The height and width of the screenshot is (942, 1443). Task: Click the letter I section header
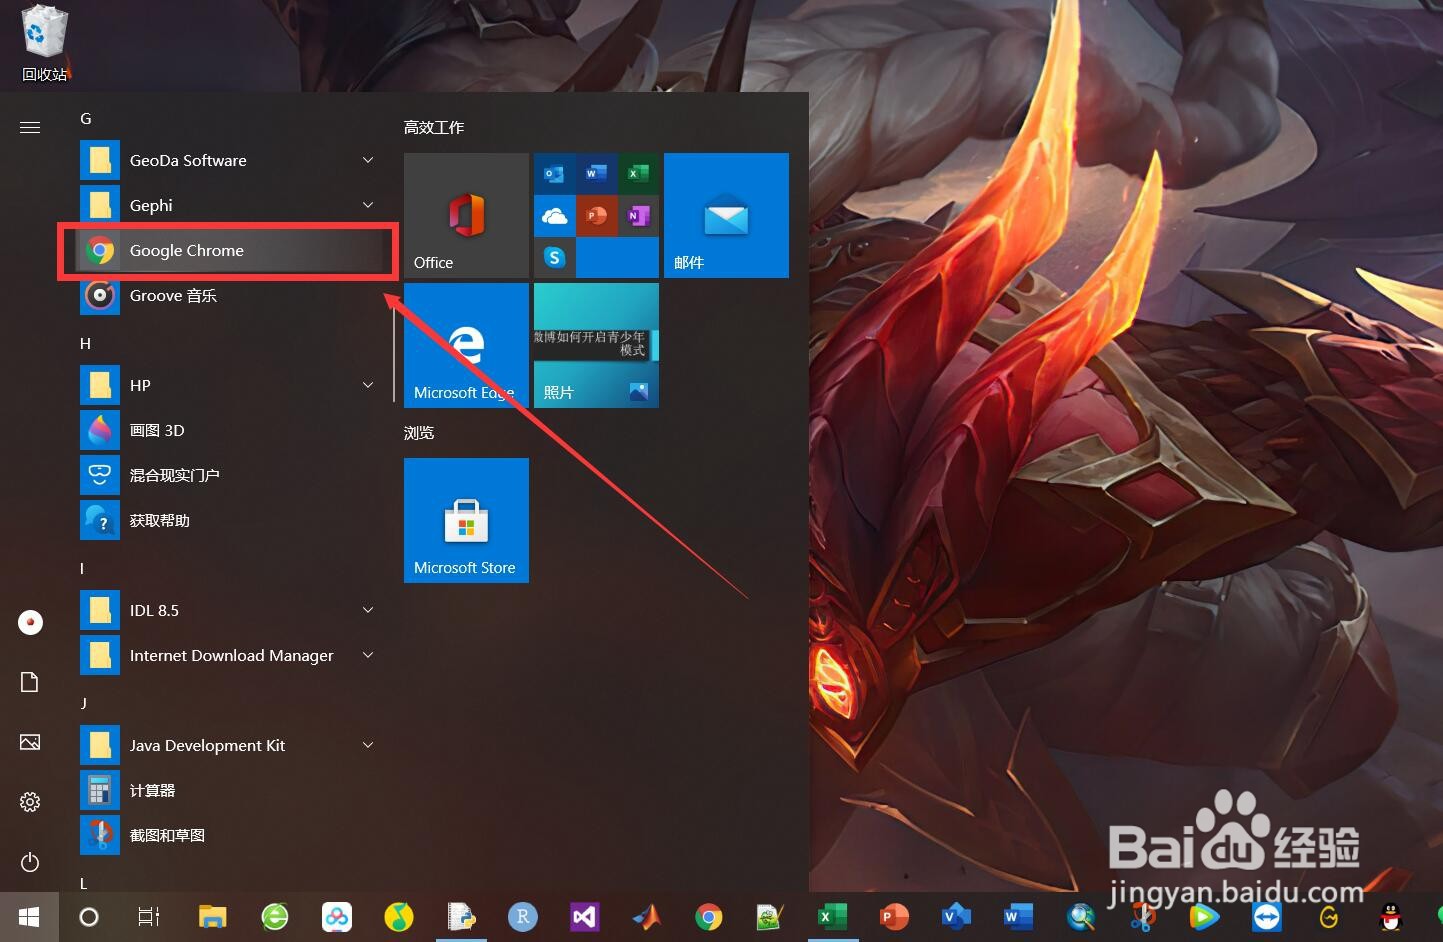pos(82,568)
